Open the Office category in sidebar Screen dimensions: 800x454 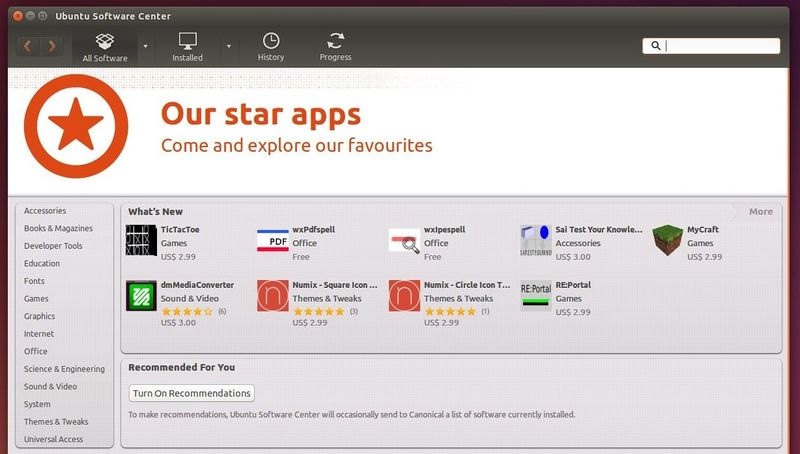click(x=36, y=351)
